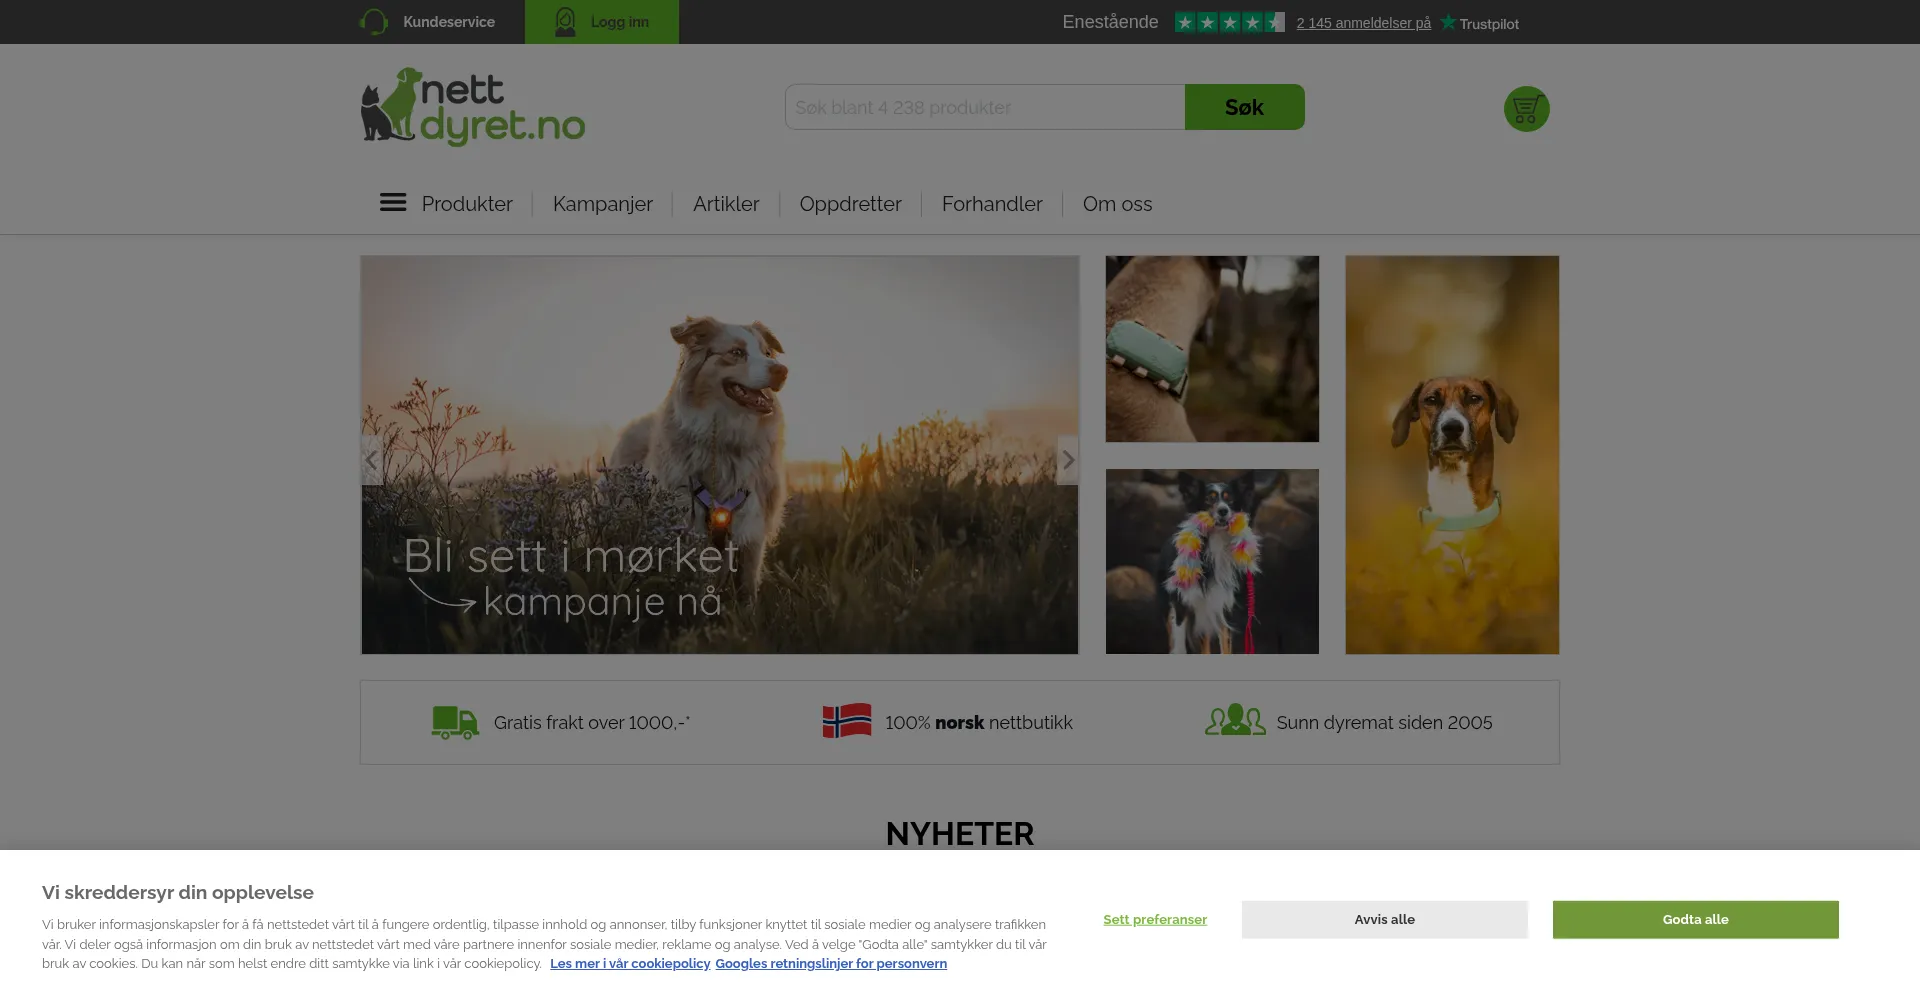Go to previous banner slide
Screen dimensions: 1920x993
click(371, 460)
